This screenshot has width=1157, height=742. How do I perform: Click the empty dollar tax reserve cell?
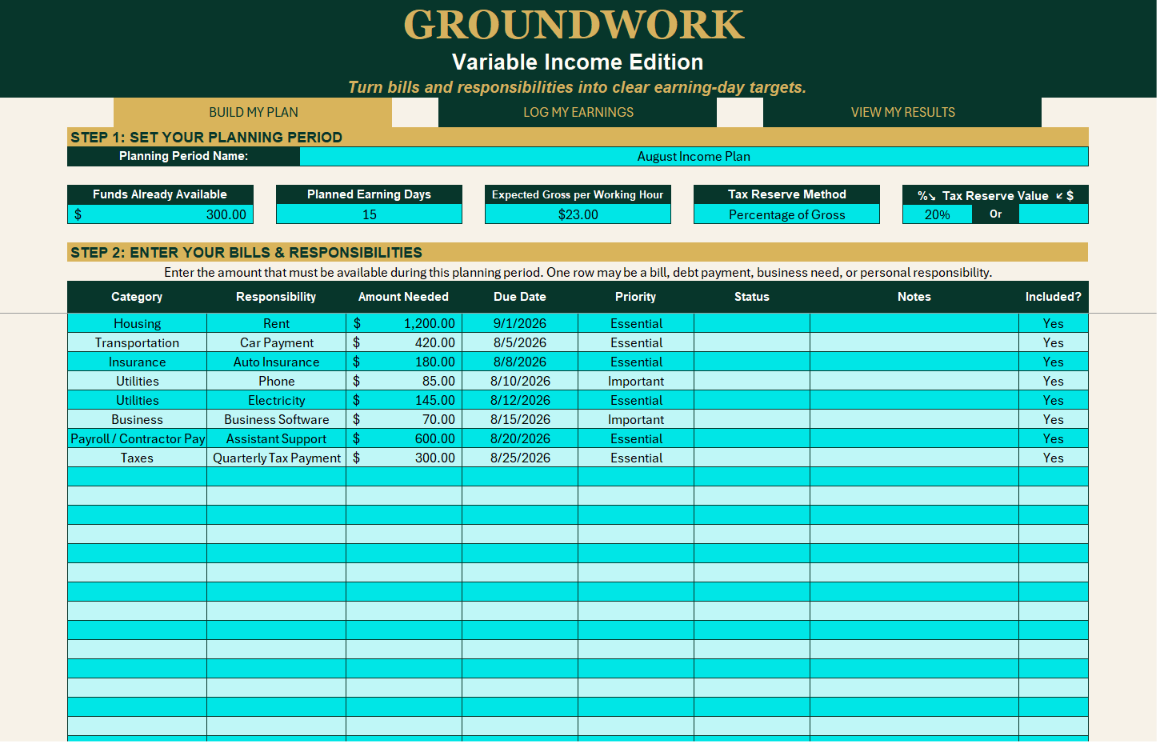[1054, 214]
